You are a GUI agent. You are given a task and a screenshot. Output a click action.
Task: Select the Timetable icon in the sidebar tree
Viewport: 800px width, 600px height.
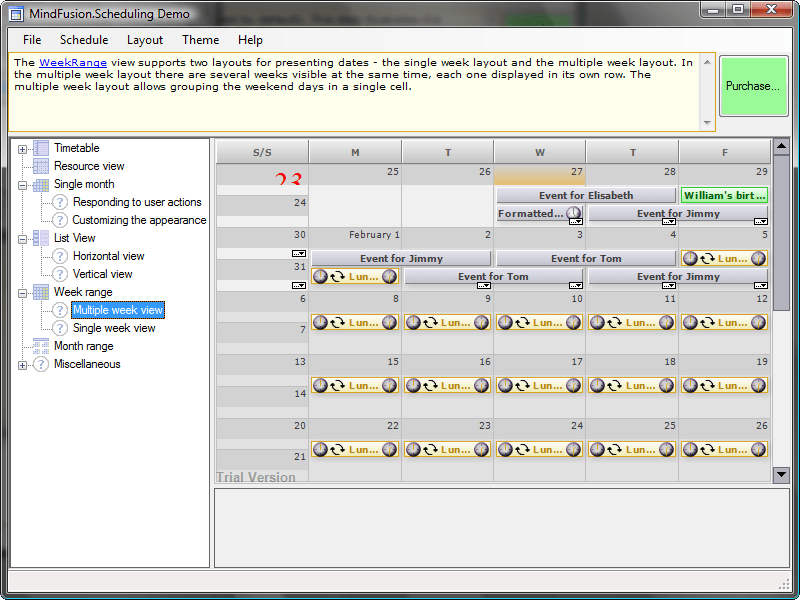pos(40,147)
